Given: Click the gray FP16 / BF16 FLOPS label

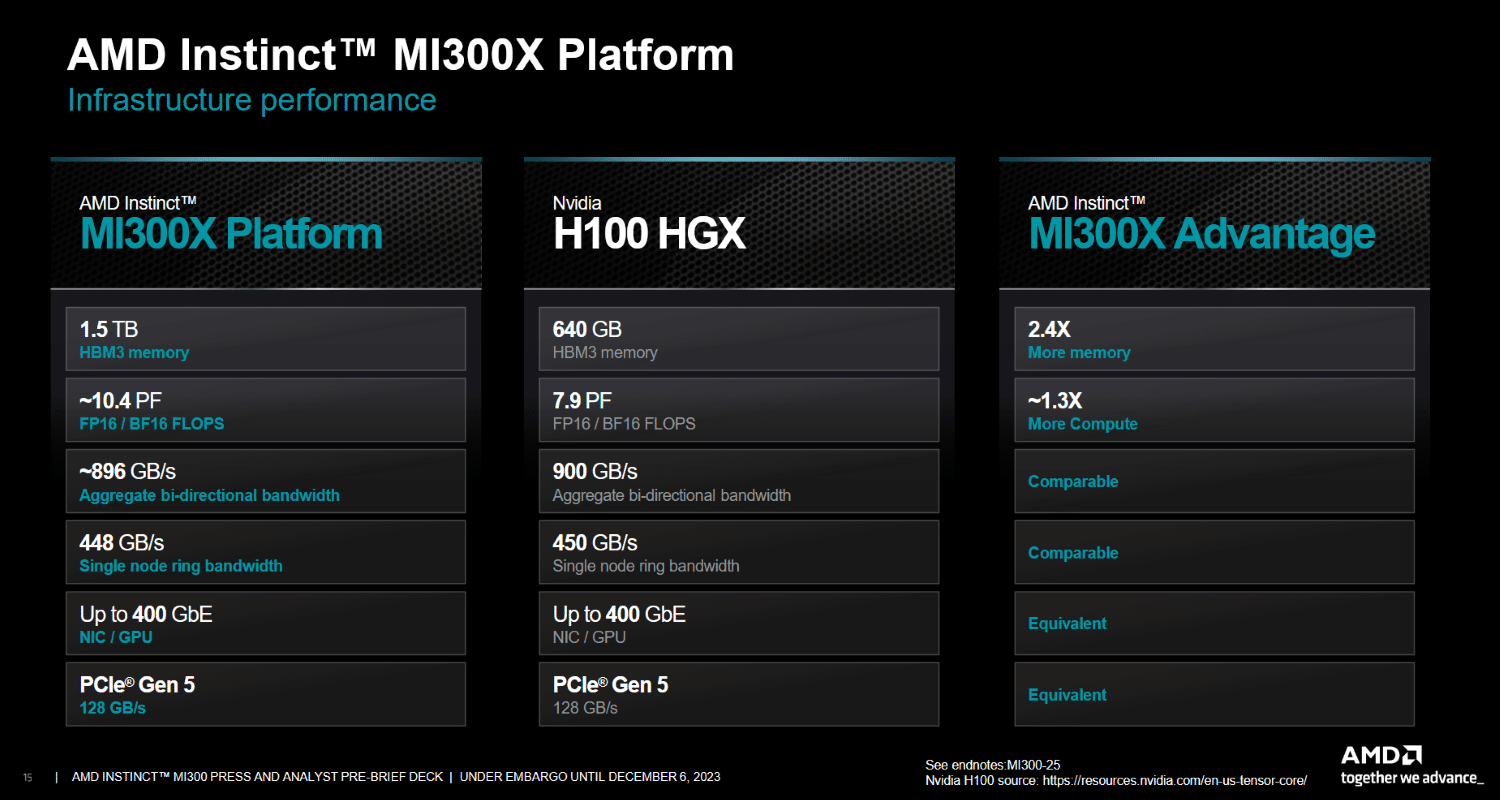Looking at the screenshot, I should click(624, 424).
